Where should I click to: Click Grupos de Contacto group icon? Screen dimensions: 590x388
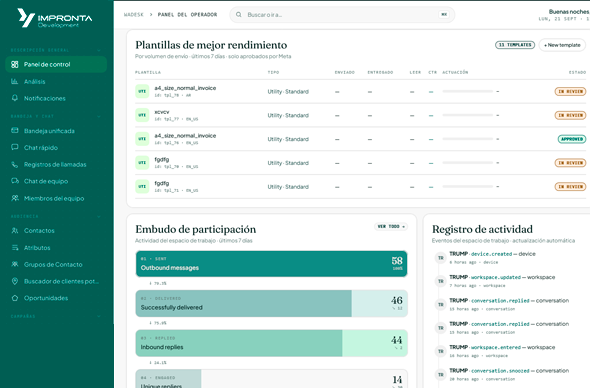coord(15,264)
